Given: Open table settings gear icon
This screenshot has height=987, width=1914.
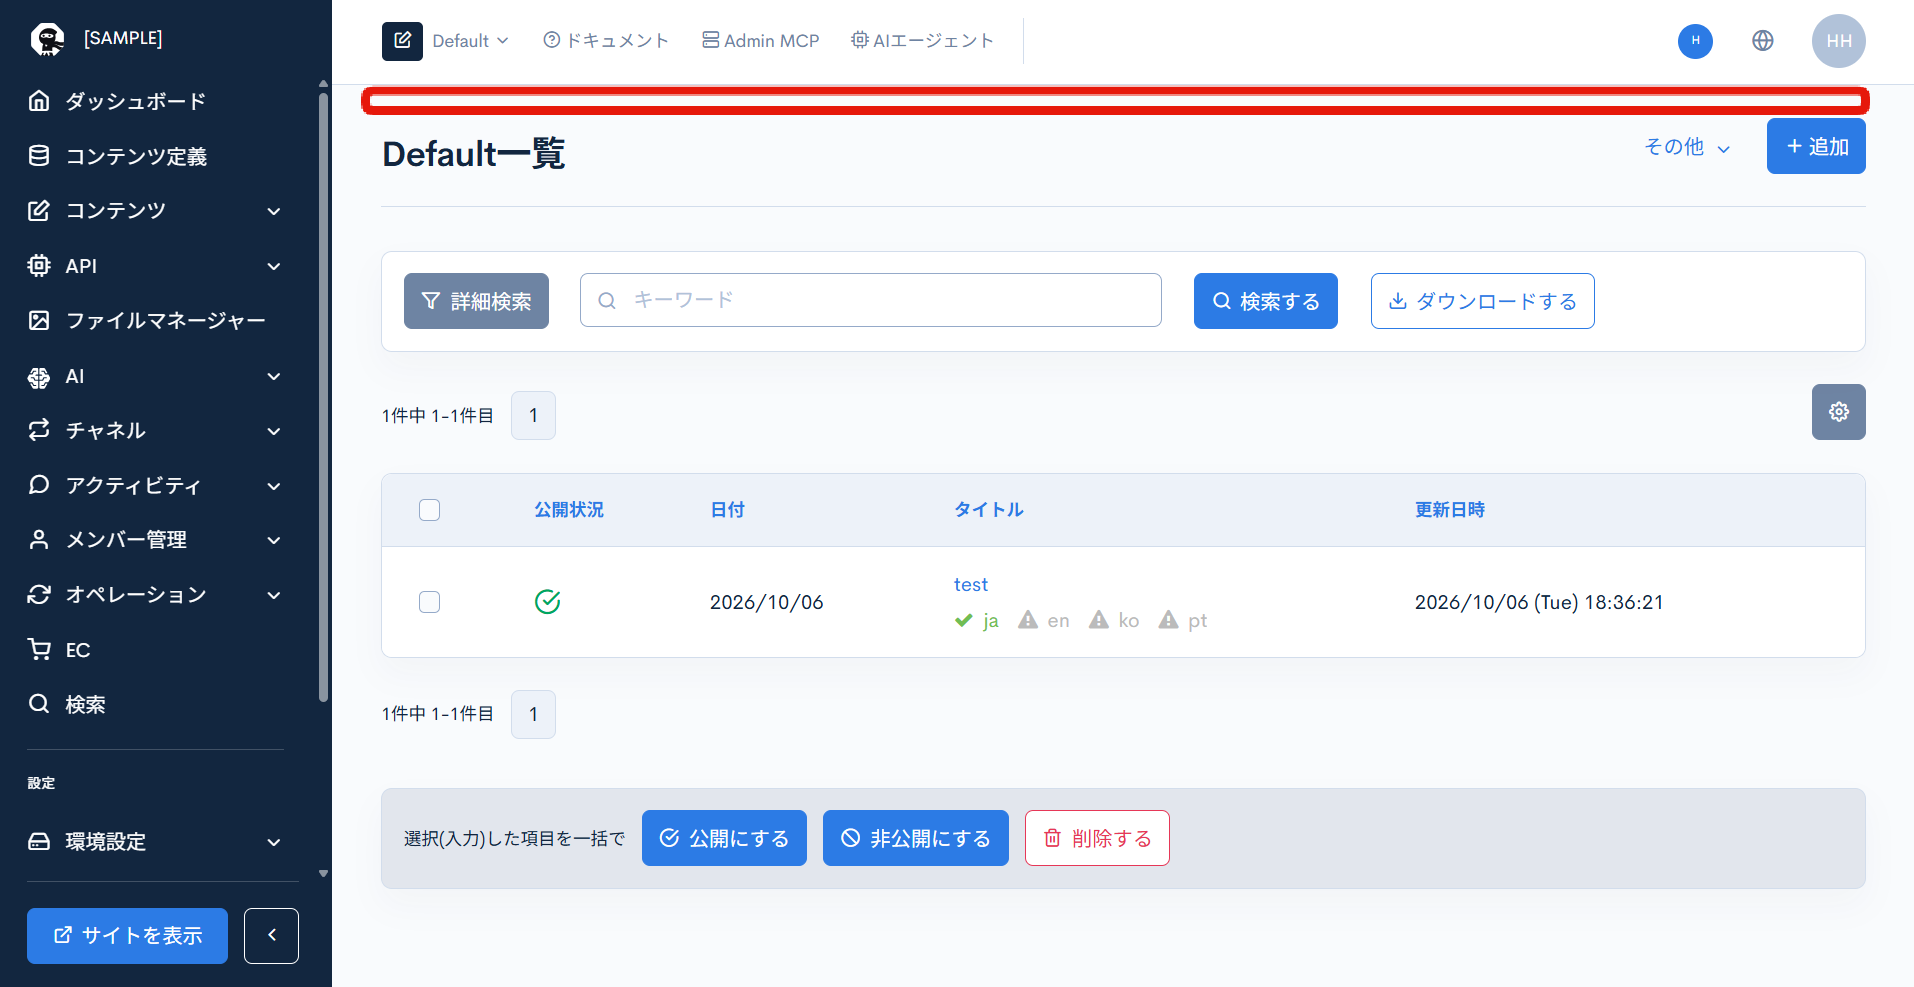Looking at the screenshot, I should click(x=1838, y=412).
